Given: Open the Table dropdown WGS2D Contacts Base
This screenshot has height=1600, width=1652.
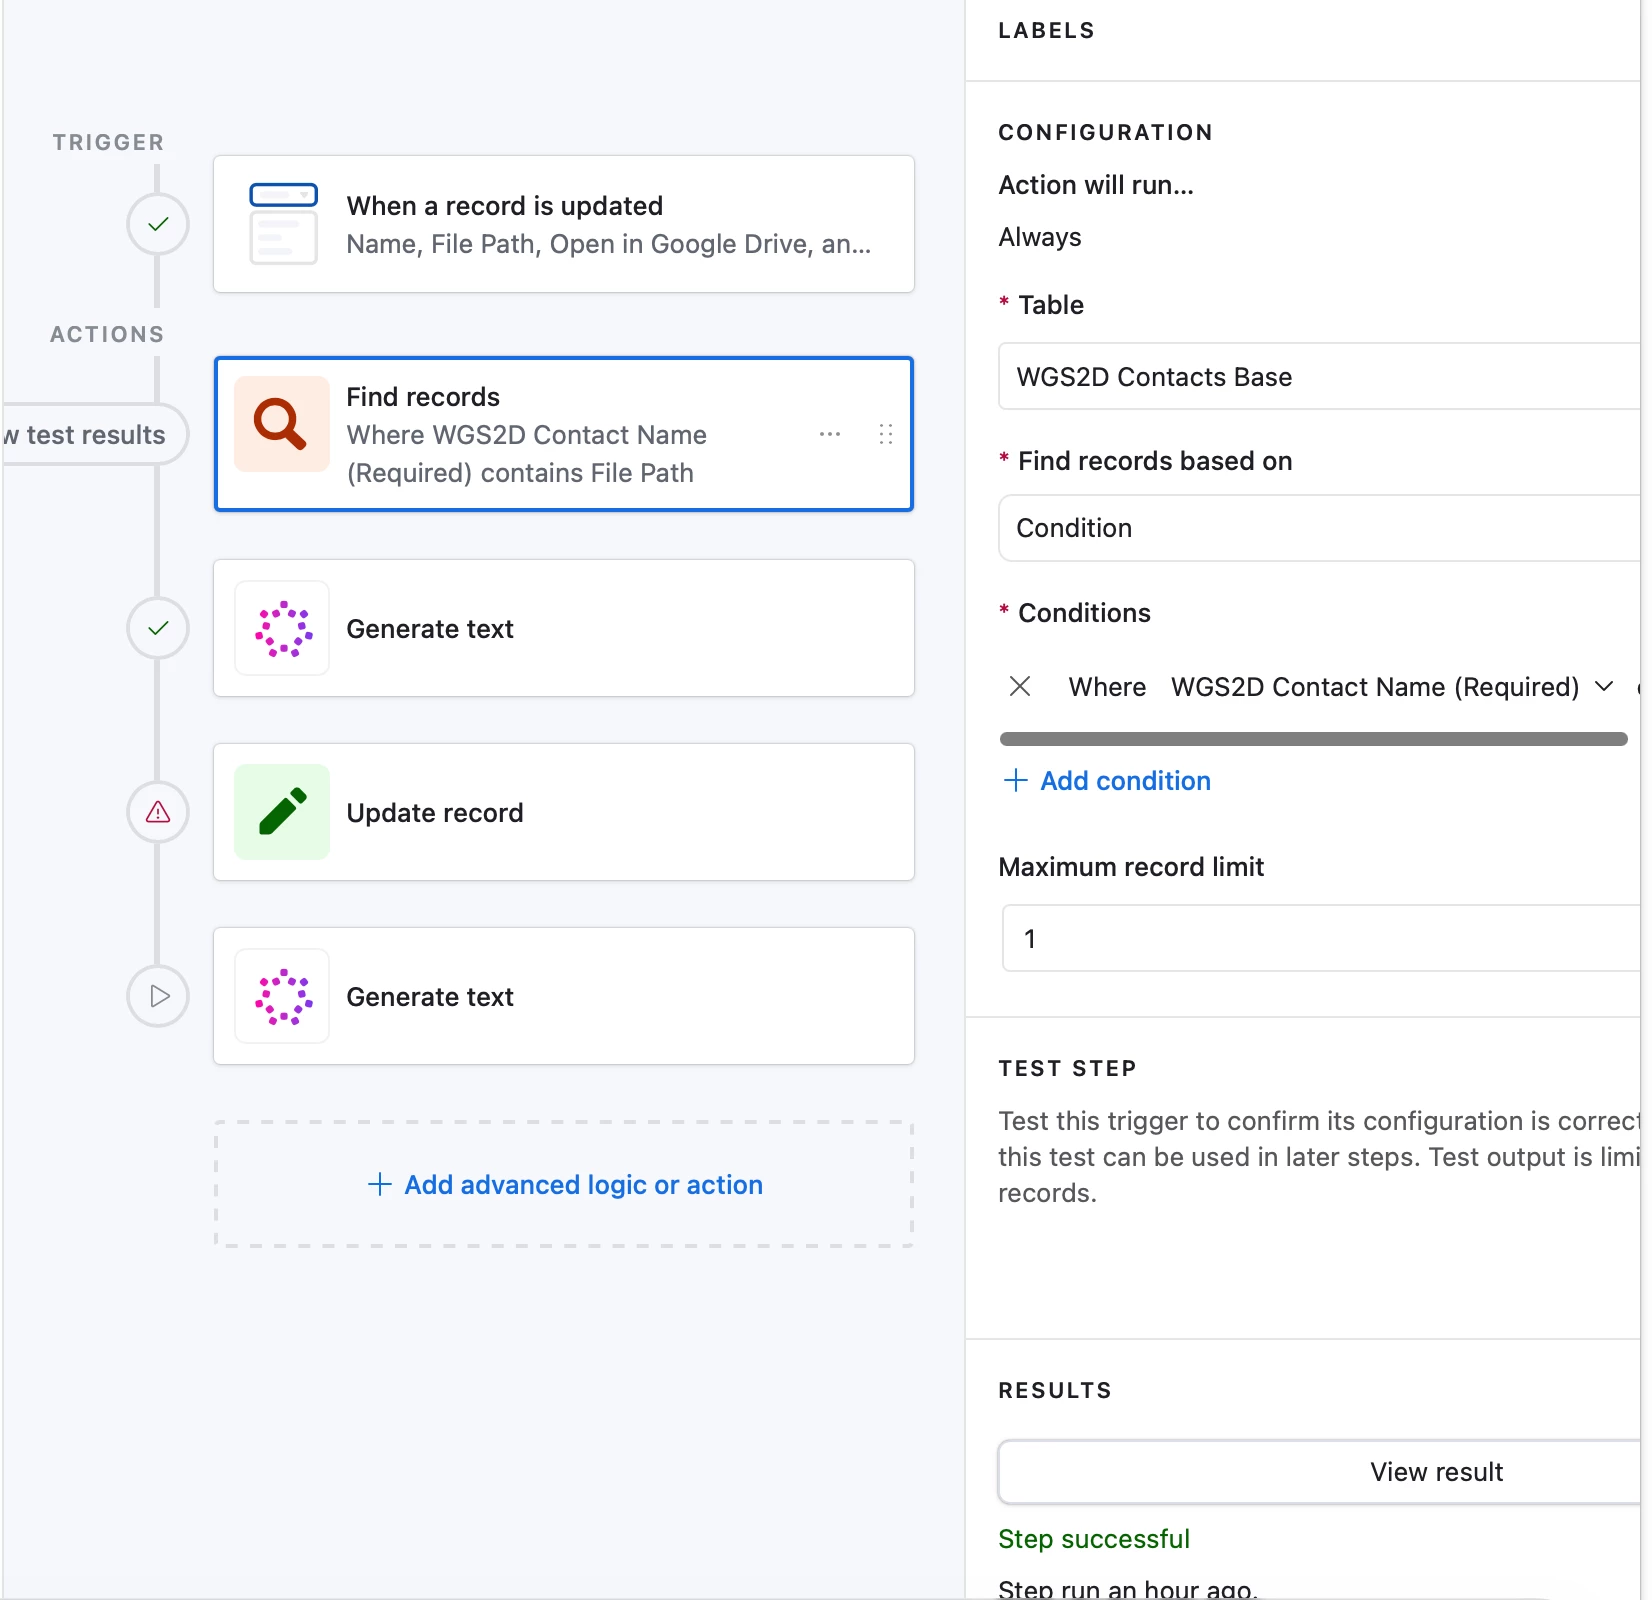Looking at the screenshot, I should [1318, 377].
